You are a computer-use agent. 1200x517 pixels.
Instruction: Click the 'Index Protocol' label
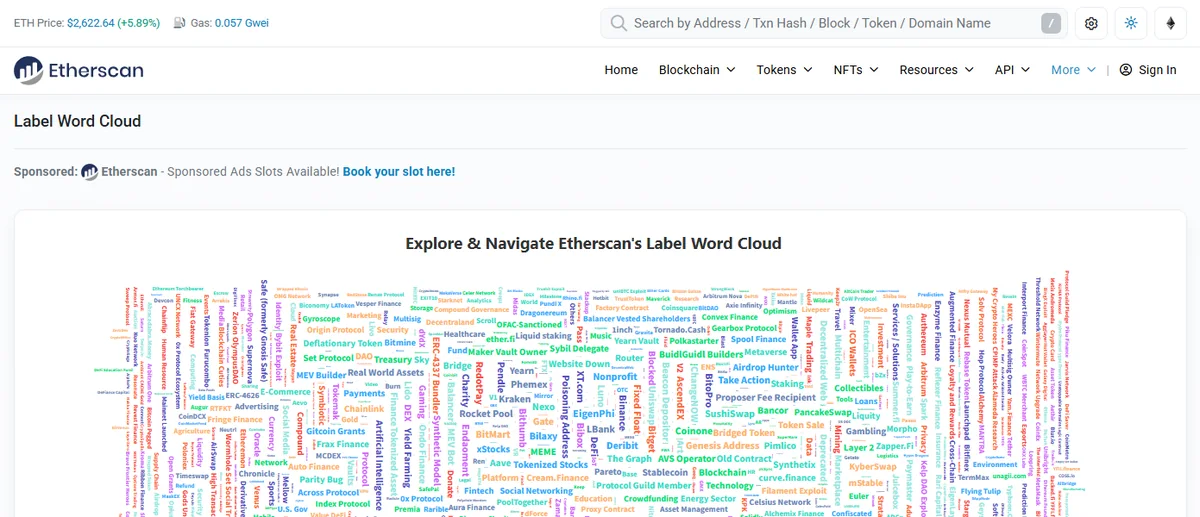(x=343, y=504)
